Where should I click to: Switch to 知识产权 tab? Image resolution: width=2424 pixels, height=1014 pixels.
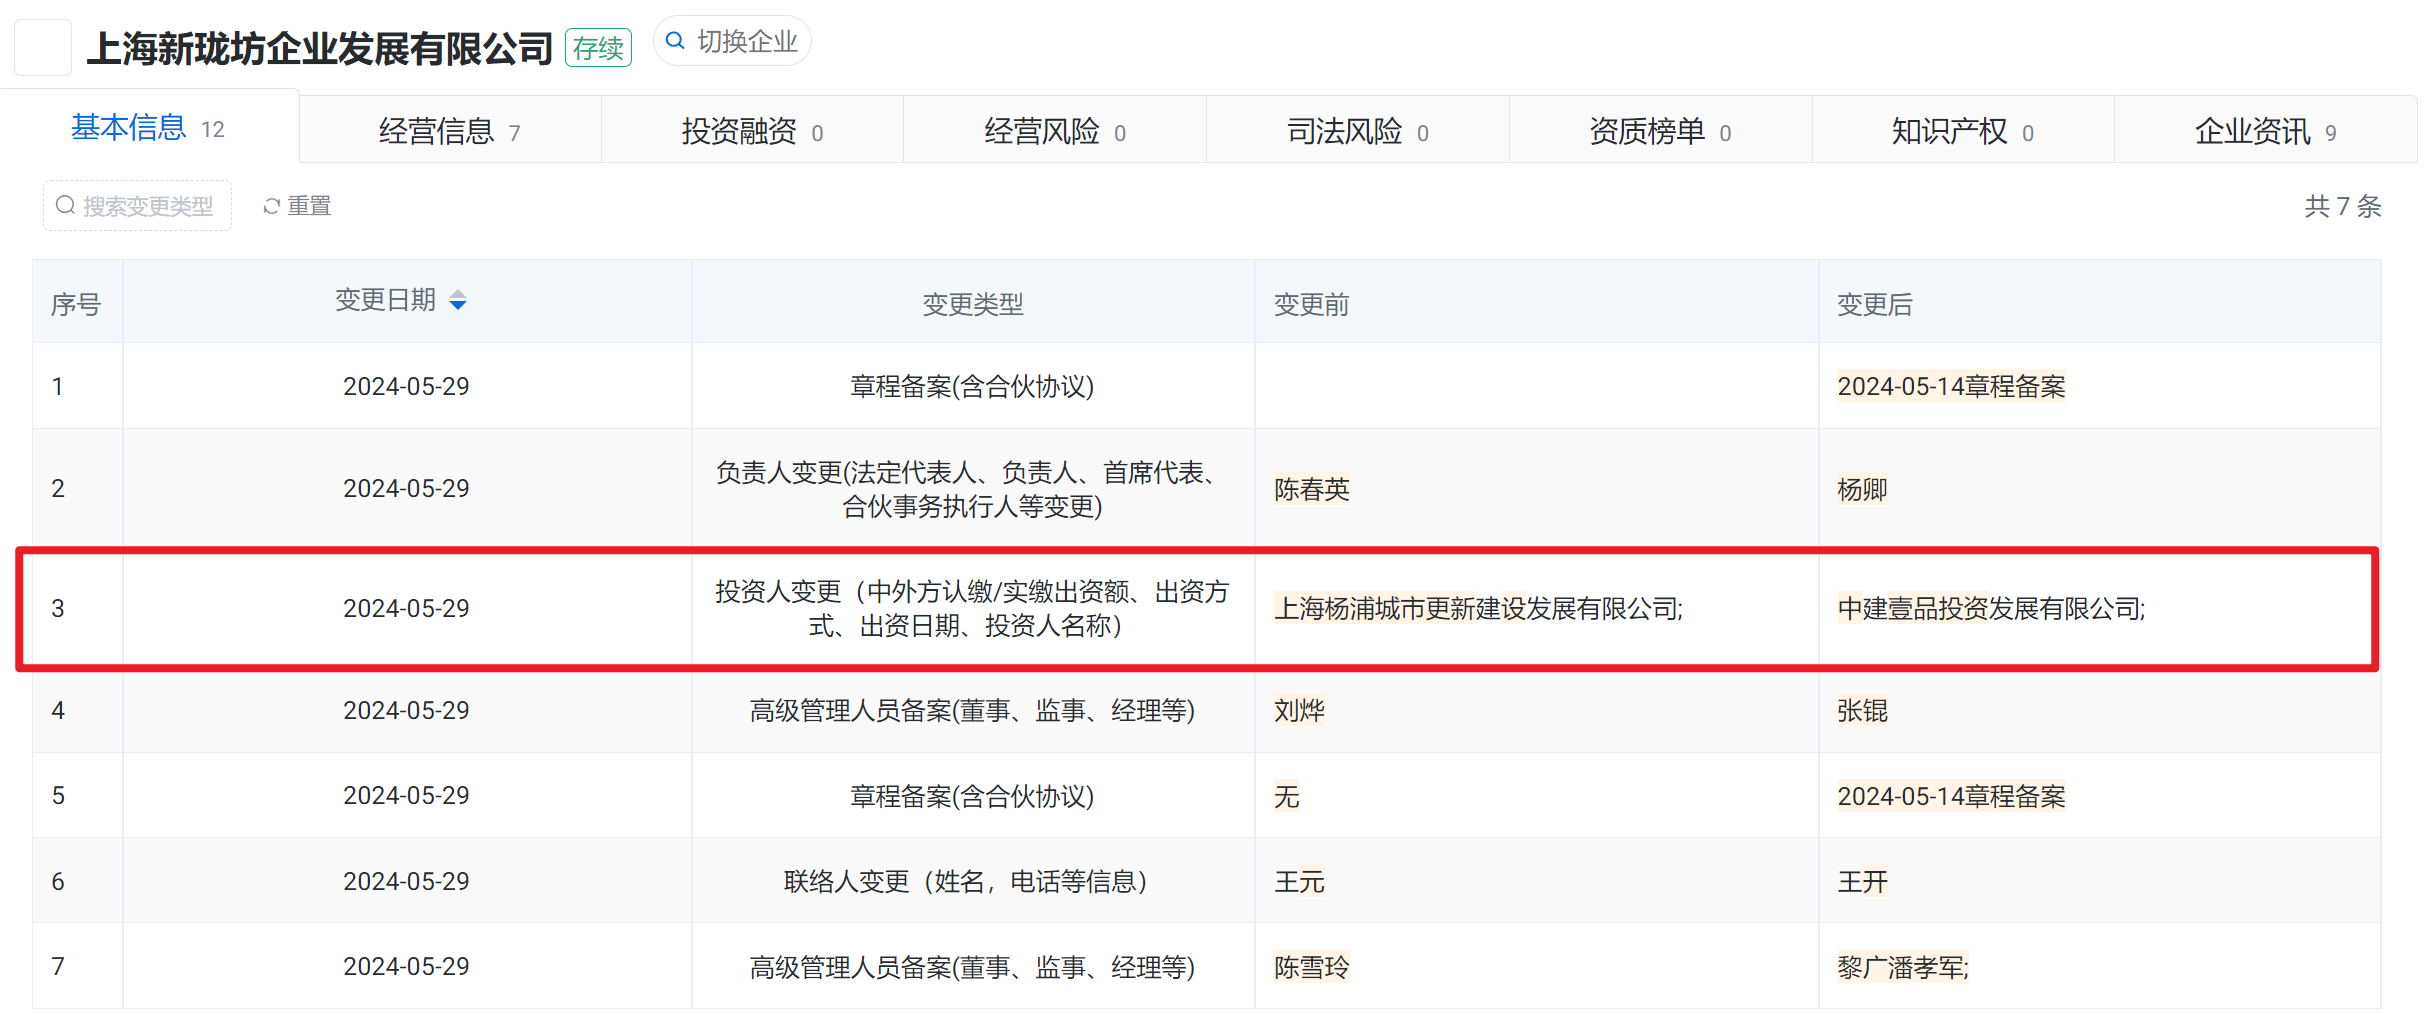click(x=1962, y=131)
